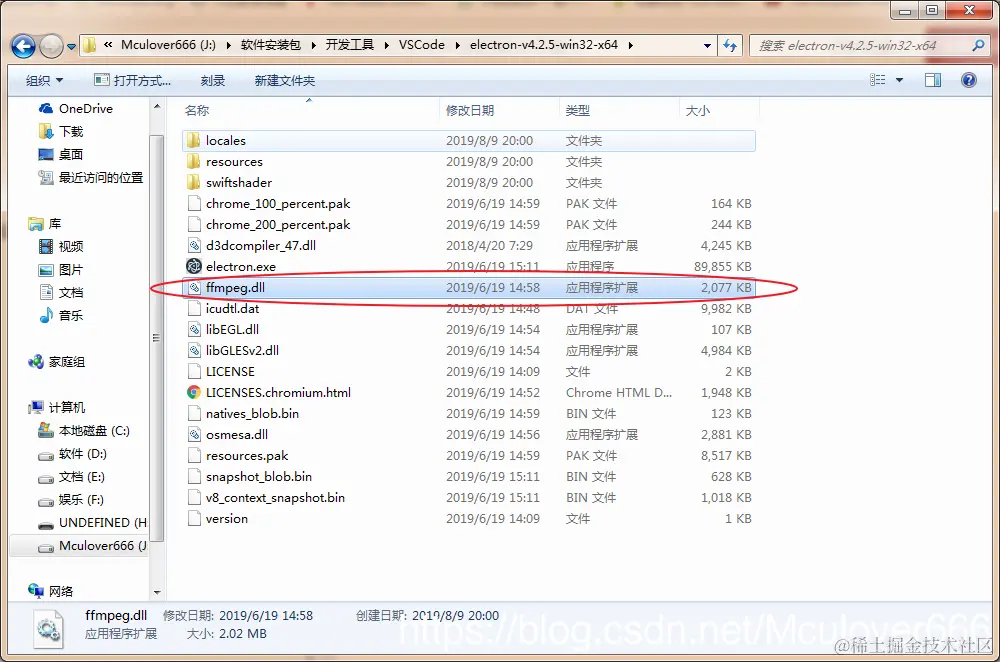Viewport: 1000px width, 662px height.
Task: Click the navigation pane scroll-down arrow
Action: pos(157,592)
